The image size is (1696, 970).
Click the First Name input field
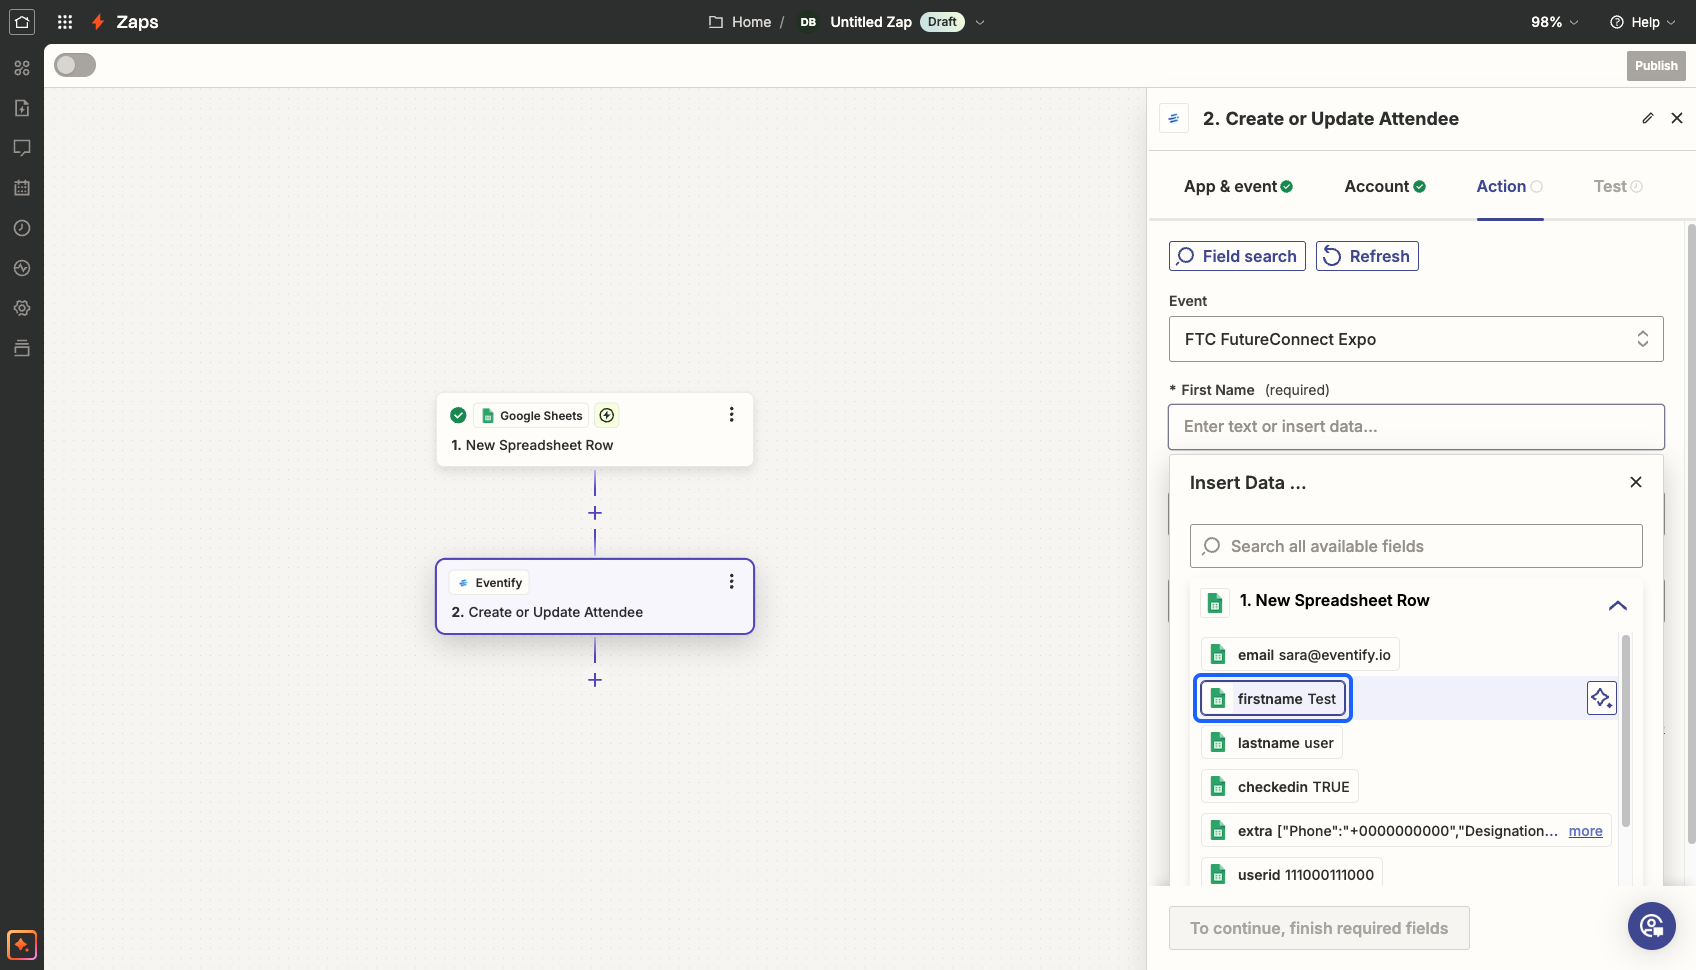tap(1416, 427)
